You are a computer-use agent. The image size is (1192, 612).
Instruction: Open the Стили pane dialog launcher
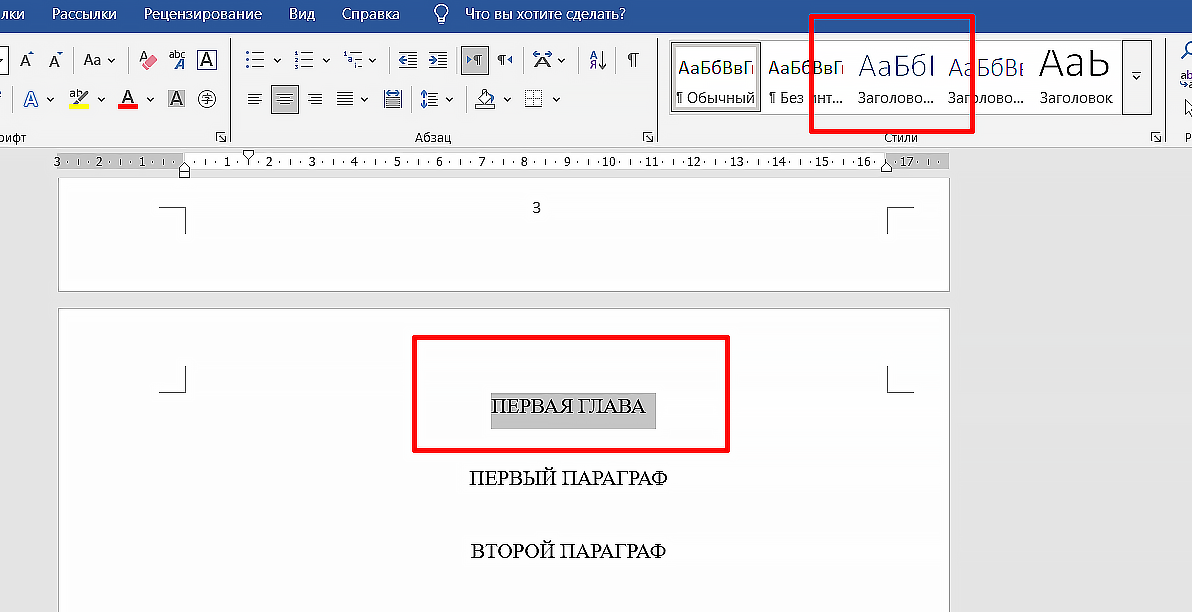tap(1156, 137)
